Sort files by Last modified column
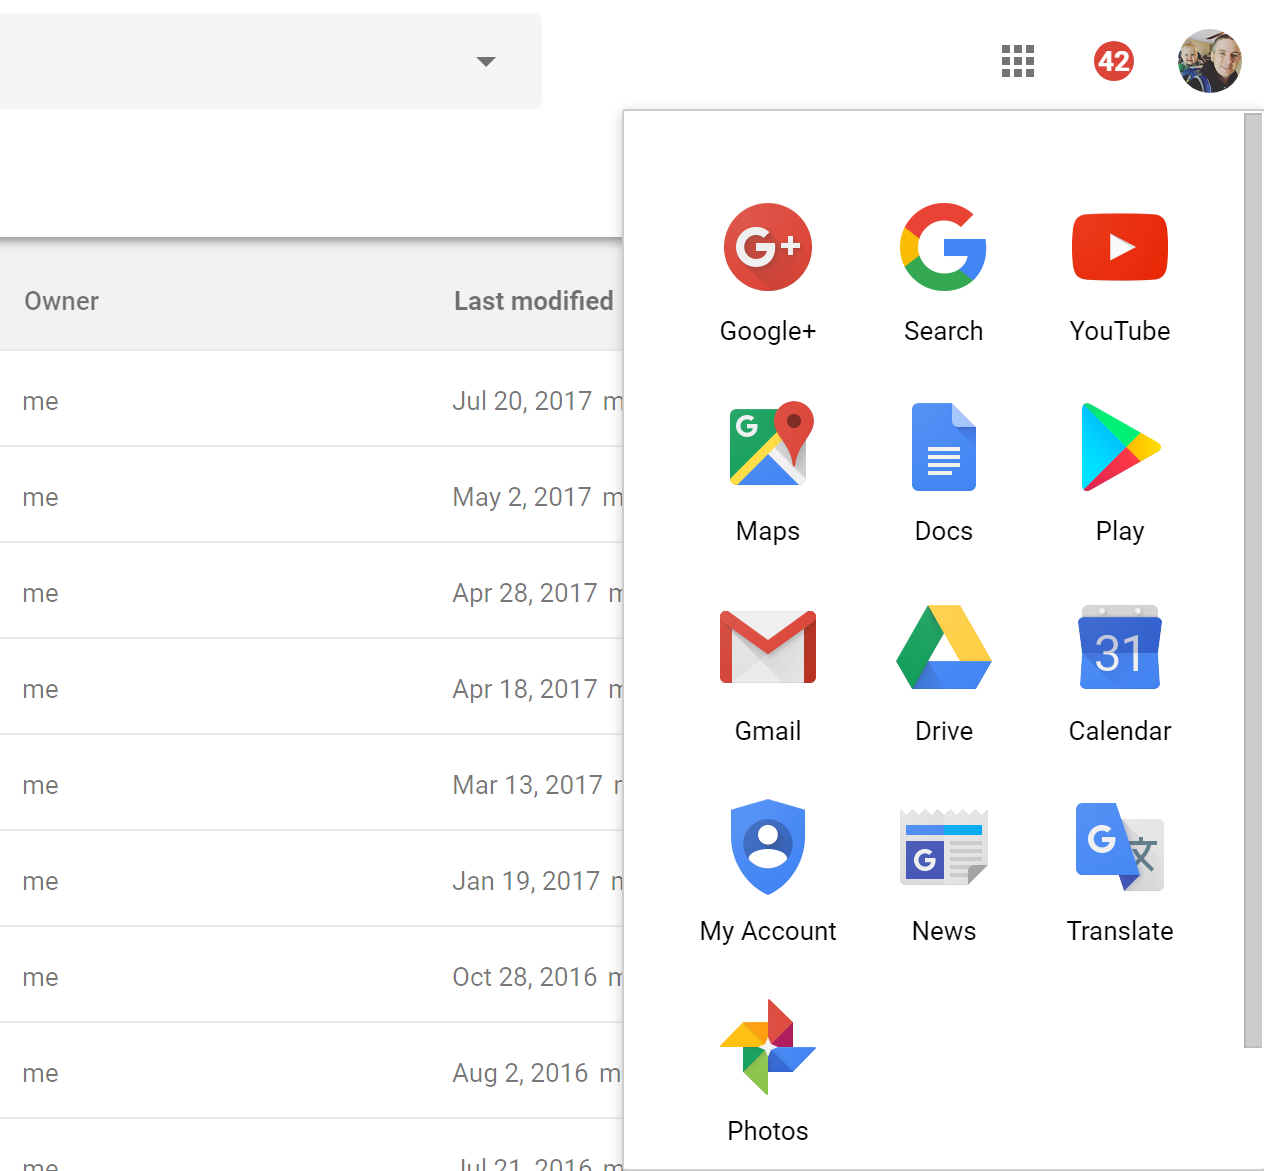The height and width of the screenshot is (1171, 1264). click(x=533, y=301)
